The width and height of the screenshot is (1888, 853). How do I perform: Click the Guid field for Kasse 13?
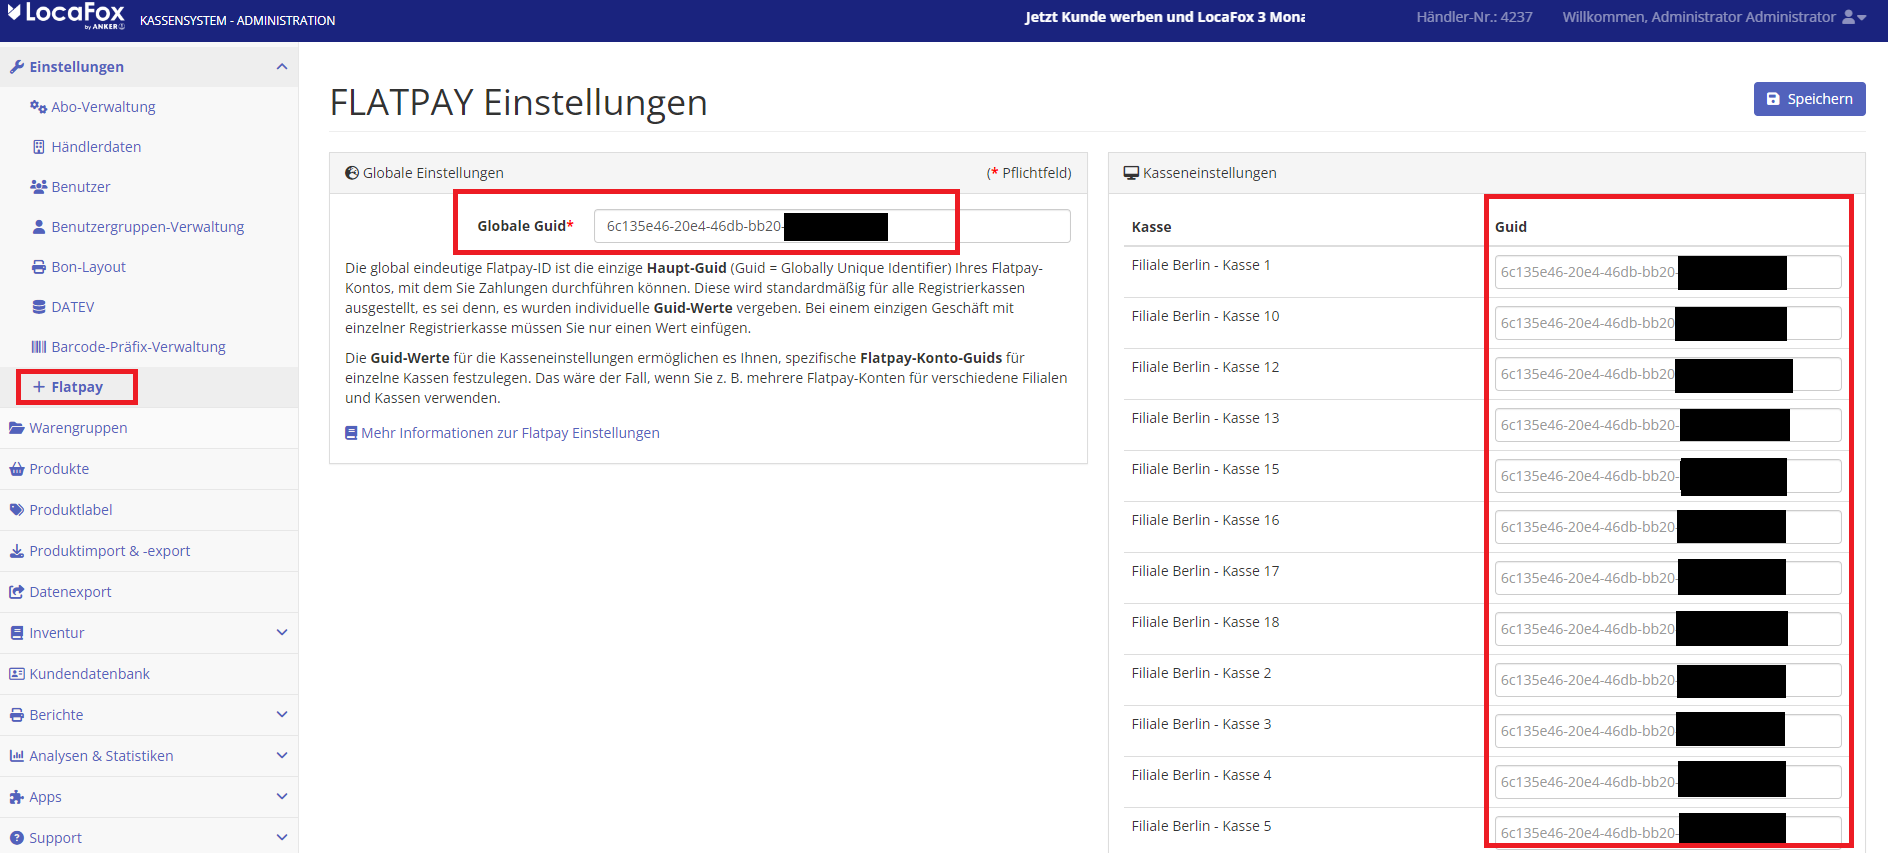tap(1667, 425)
